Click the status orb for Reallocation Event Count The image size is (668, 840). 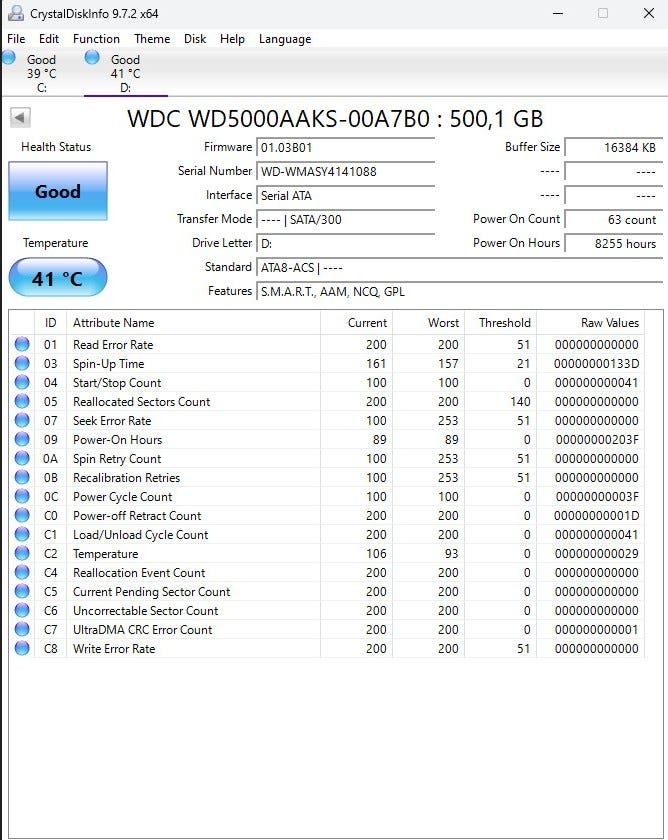point(22,572)
